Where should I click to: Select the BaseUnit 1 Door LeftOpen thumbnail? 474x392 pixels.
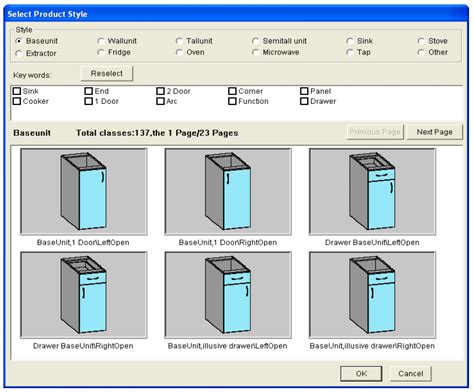[x=83, y=192]
